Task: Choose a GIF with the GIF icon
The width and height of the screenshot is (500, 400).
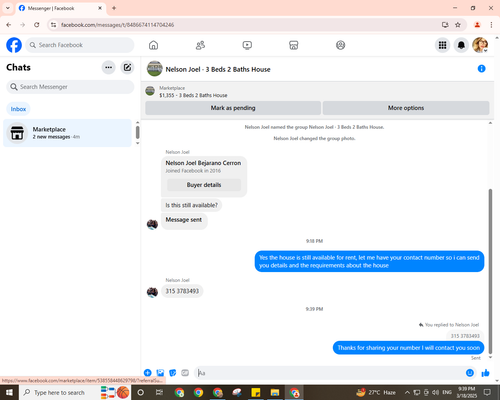Action: tap(185, 373)
